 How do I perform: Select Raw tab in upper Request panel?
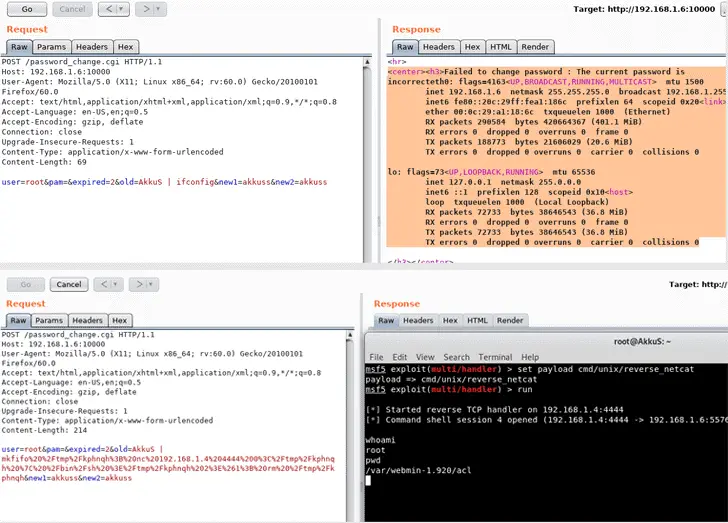click(19, 47)
